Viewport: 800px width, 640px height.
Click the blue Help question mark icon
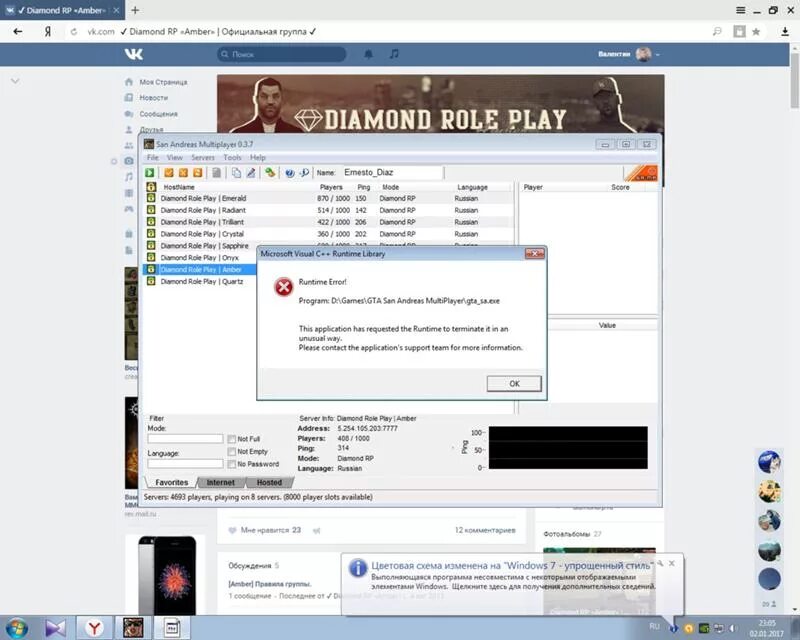coord(290,173)
